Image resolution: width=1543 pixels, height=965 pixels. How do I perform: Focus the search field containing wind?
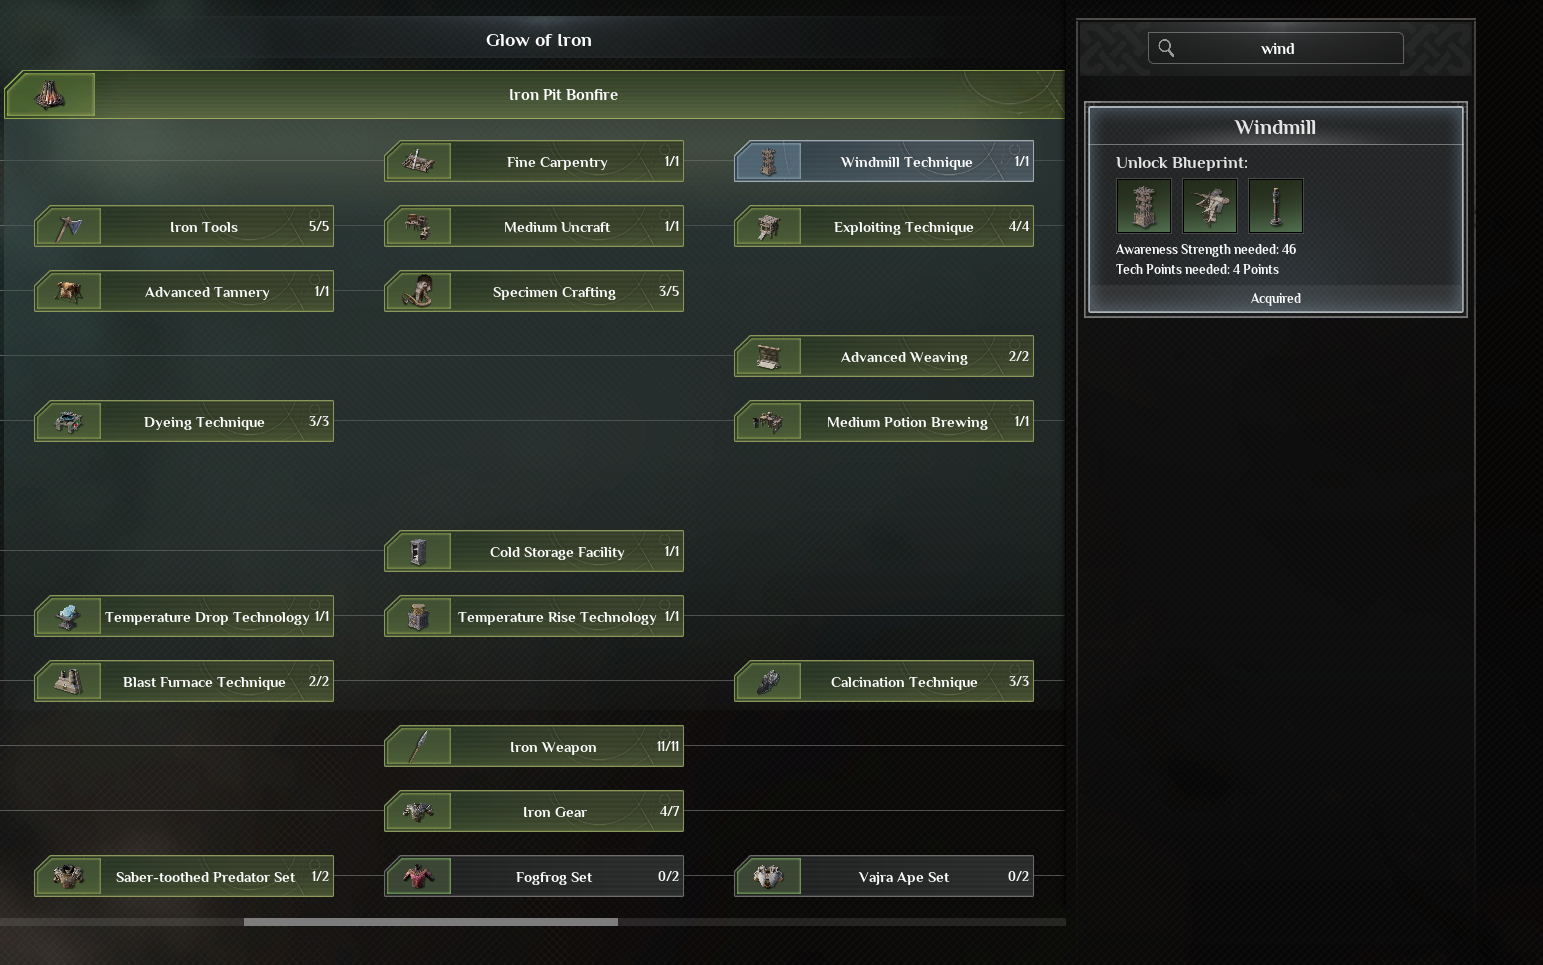click(x=1276, y=48)
